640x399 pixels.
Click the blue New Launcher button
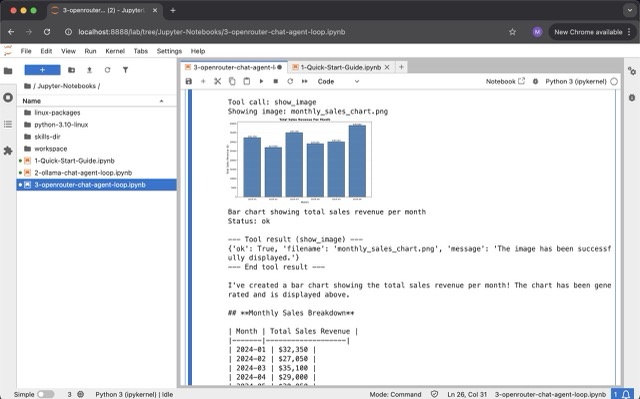(42, 70)
